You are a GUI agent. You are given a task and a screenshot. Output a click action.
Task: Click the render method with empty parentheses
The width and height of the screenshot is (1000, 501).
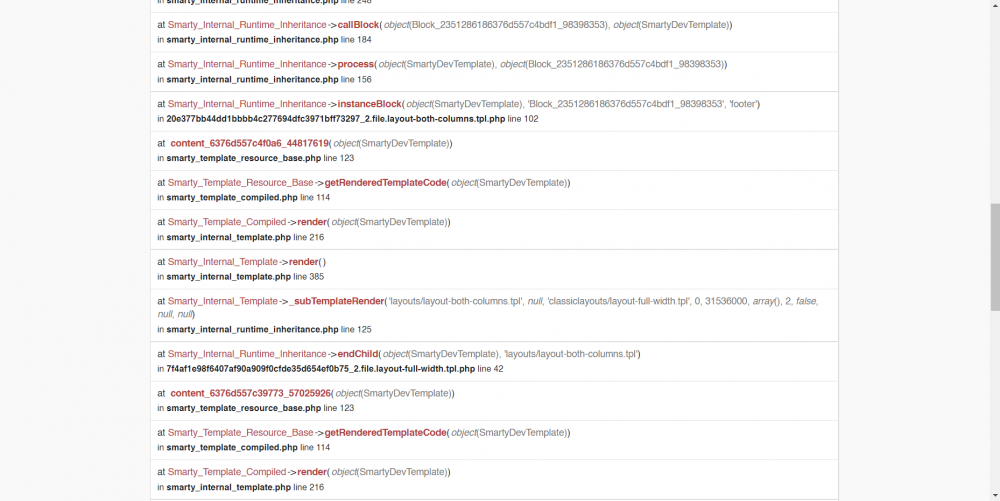pyautogui.click(x=304, y=262)
